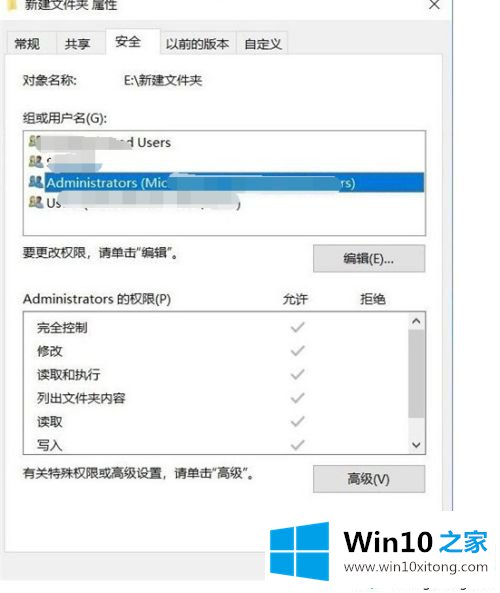Open advanced settings with 高级(V) button

pyautogui.click(x=369, y=479)
